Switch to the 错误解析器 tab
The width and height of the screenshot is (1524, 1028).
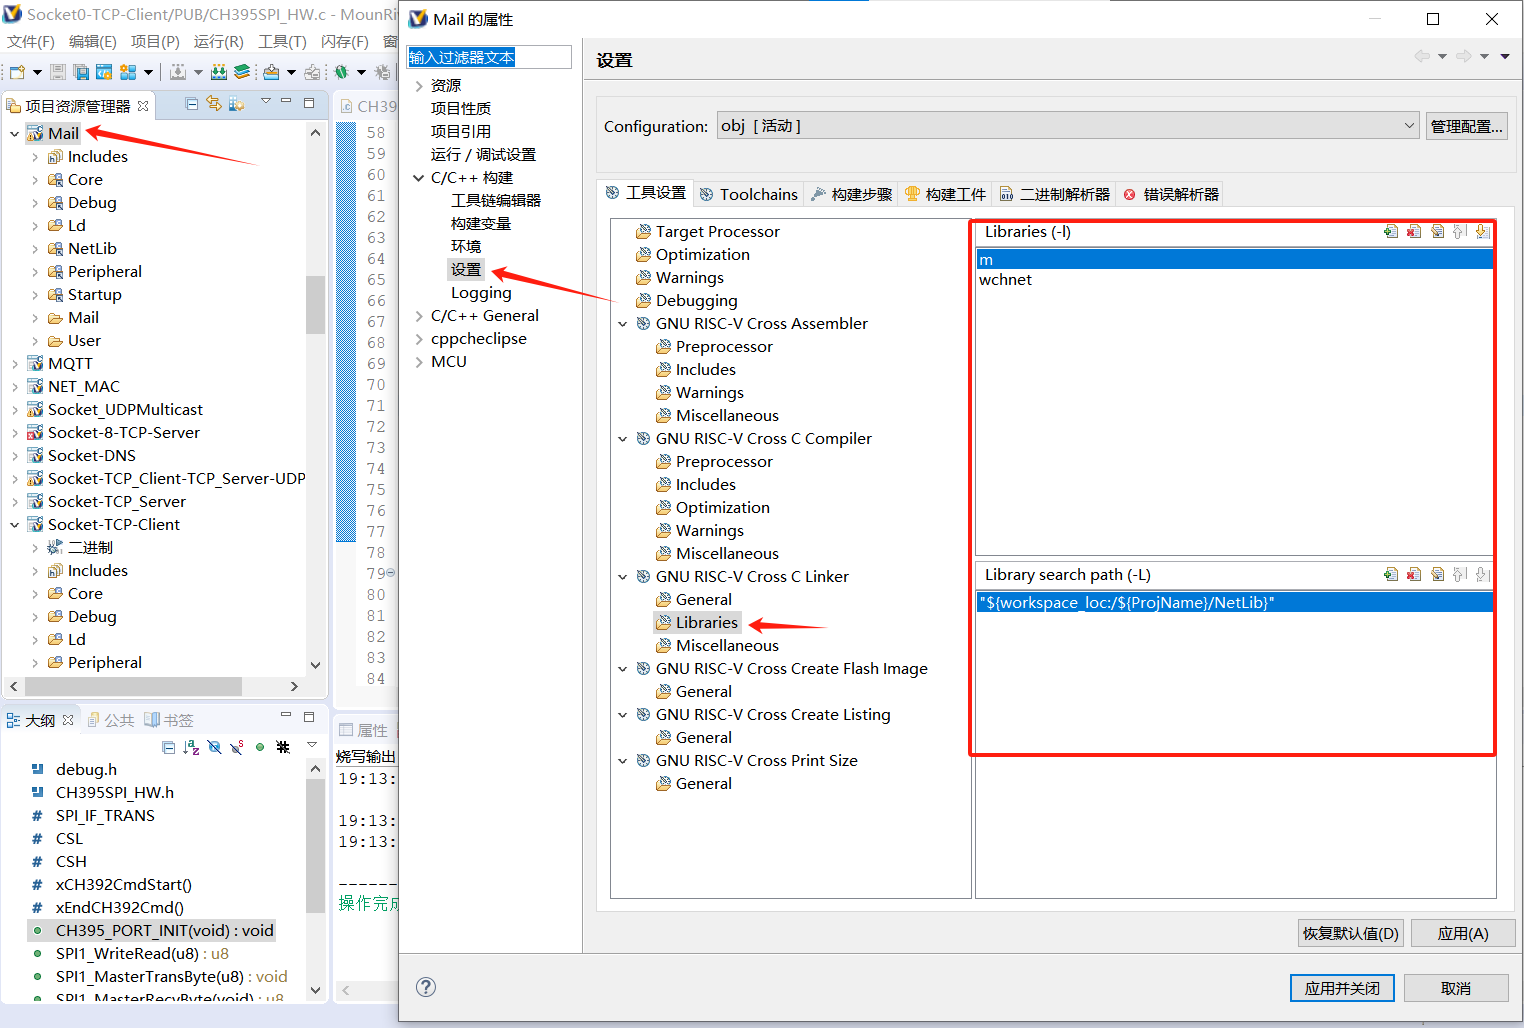pos(1171,194)
